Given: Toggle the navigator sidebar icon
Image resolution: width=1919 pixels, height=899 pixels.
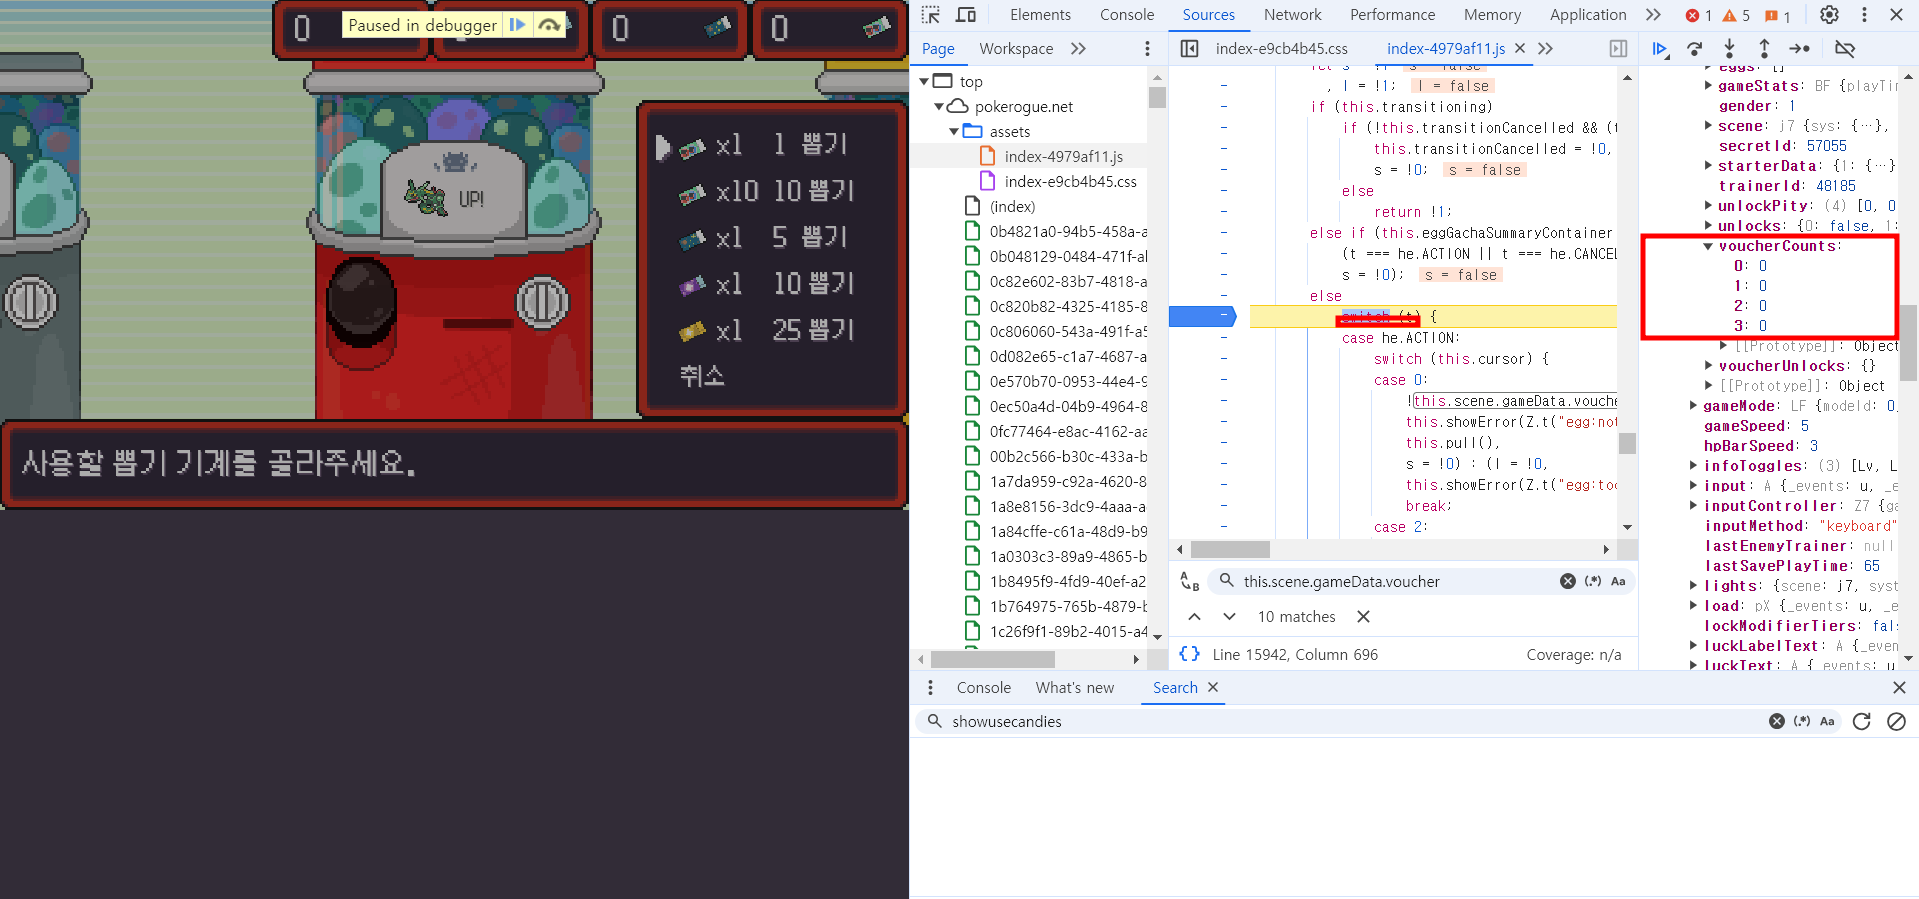Looking at the screenshot, I should [1190, 49].
